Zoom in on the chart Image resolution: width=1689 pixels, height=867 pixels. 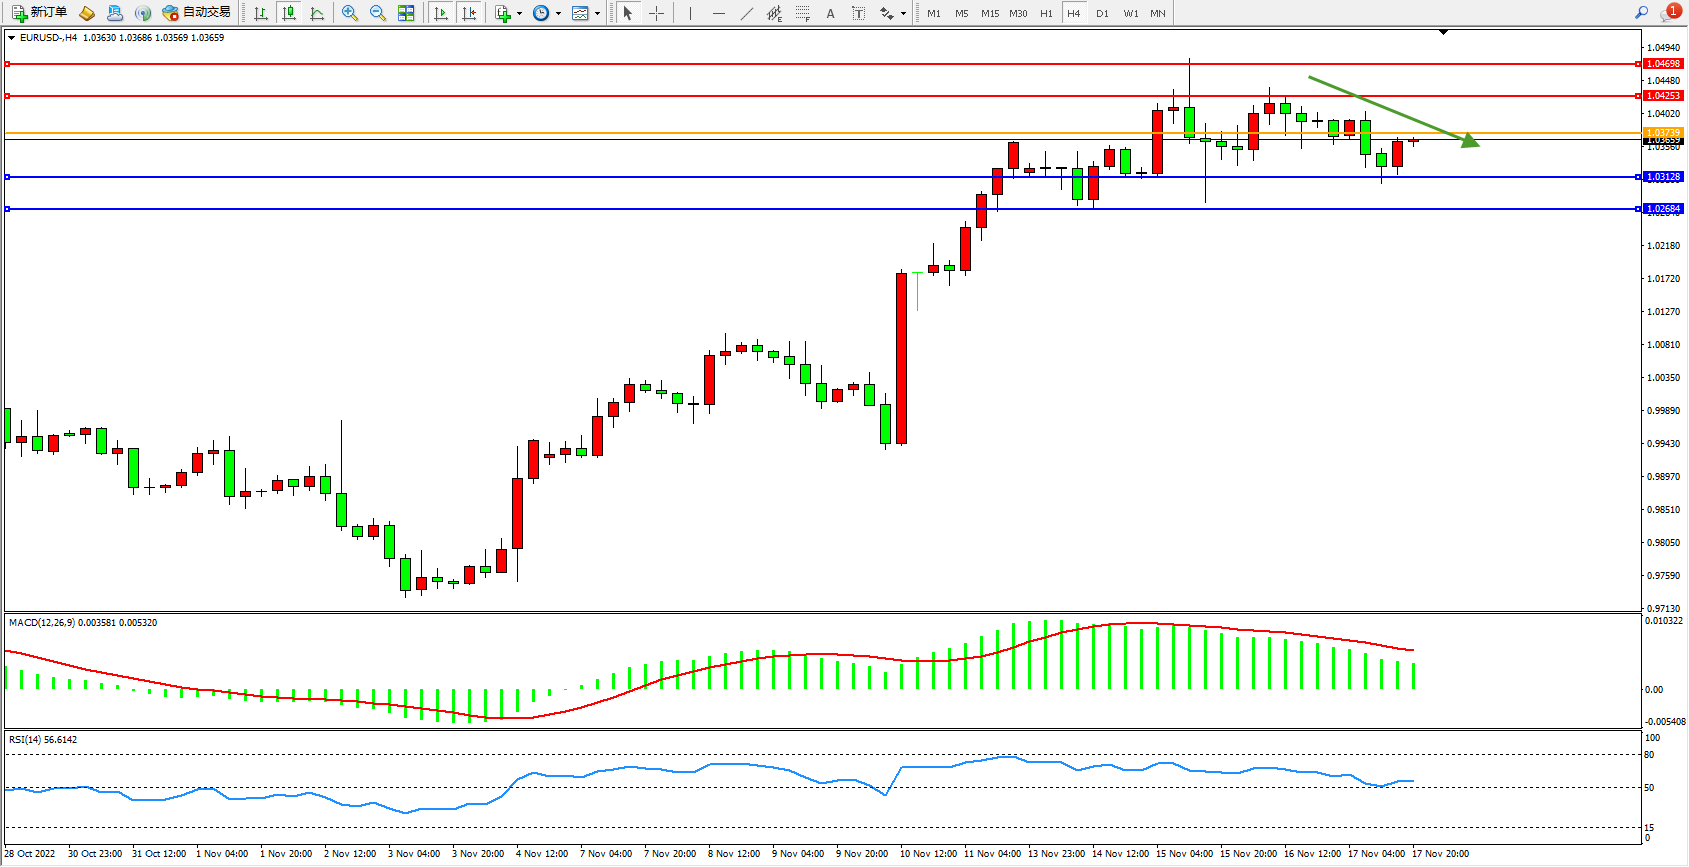click(350, 13)
